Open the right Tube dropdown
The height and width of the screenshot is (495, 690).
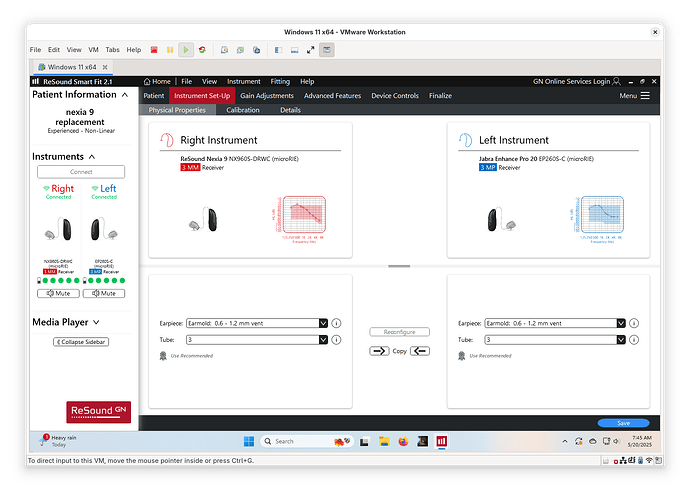point(323,340)
